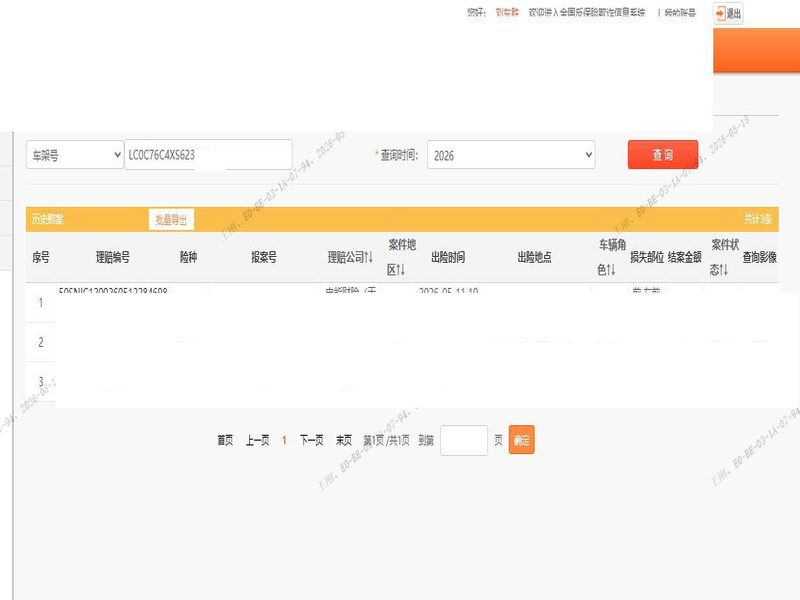
Task: Select row number 2 in table
Action: click(41, 342)
